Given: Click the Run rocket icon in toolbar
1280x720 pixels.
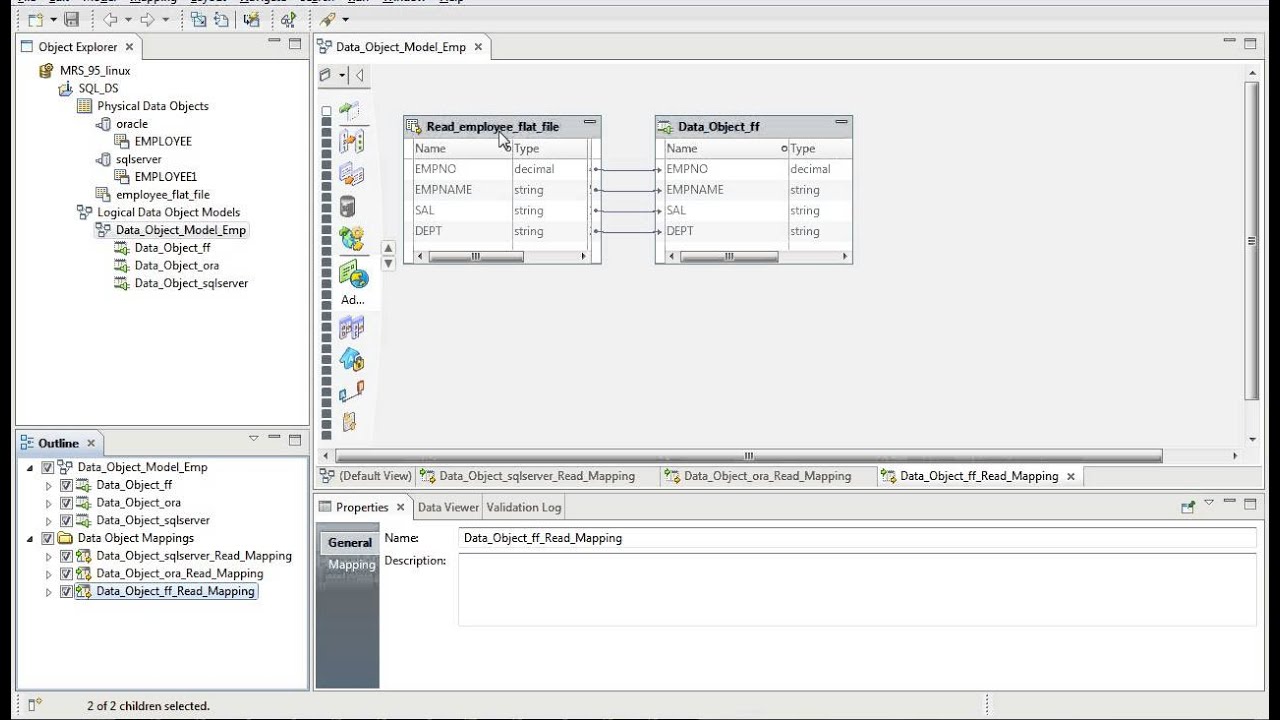Looking at the screenshot, I should 327,19.
